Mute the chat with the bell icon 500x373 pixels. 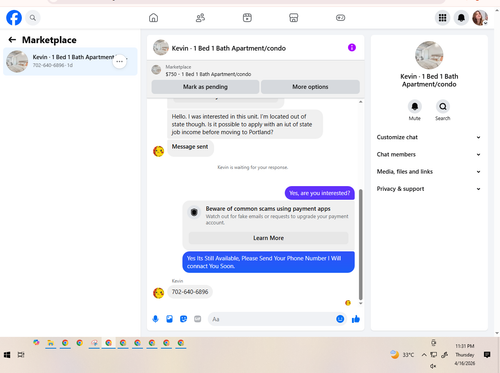[x=415, y=107]
